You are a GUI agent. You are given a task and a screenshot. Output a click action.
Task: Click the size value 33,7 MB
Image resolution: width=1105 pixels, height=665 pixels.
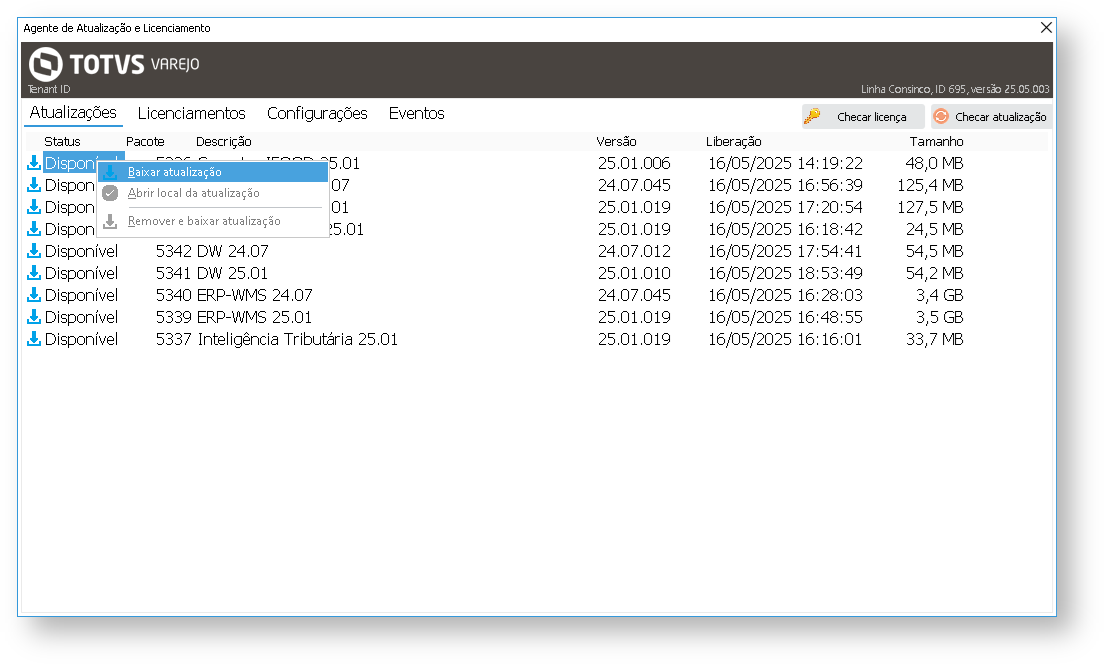[x=934, y=339]
